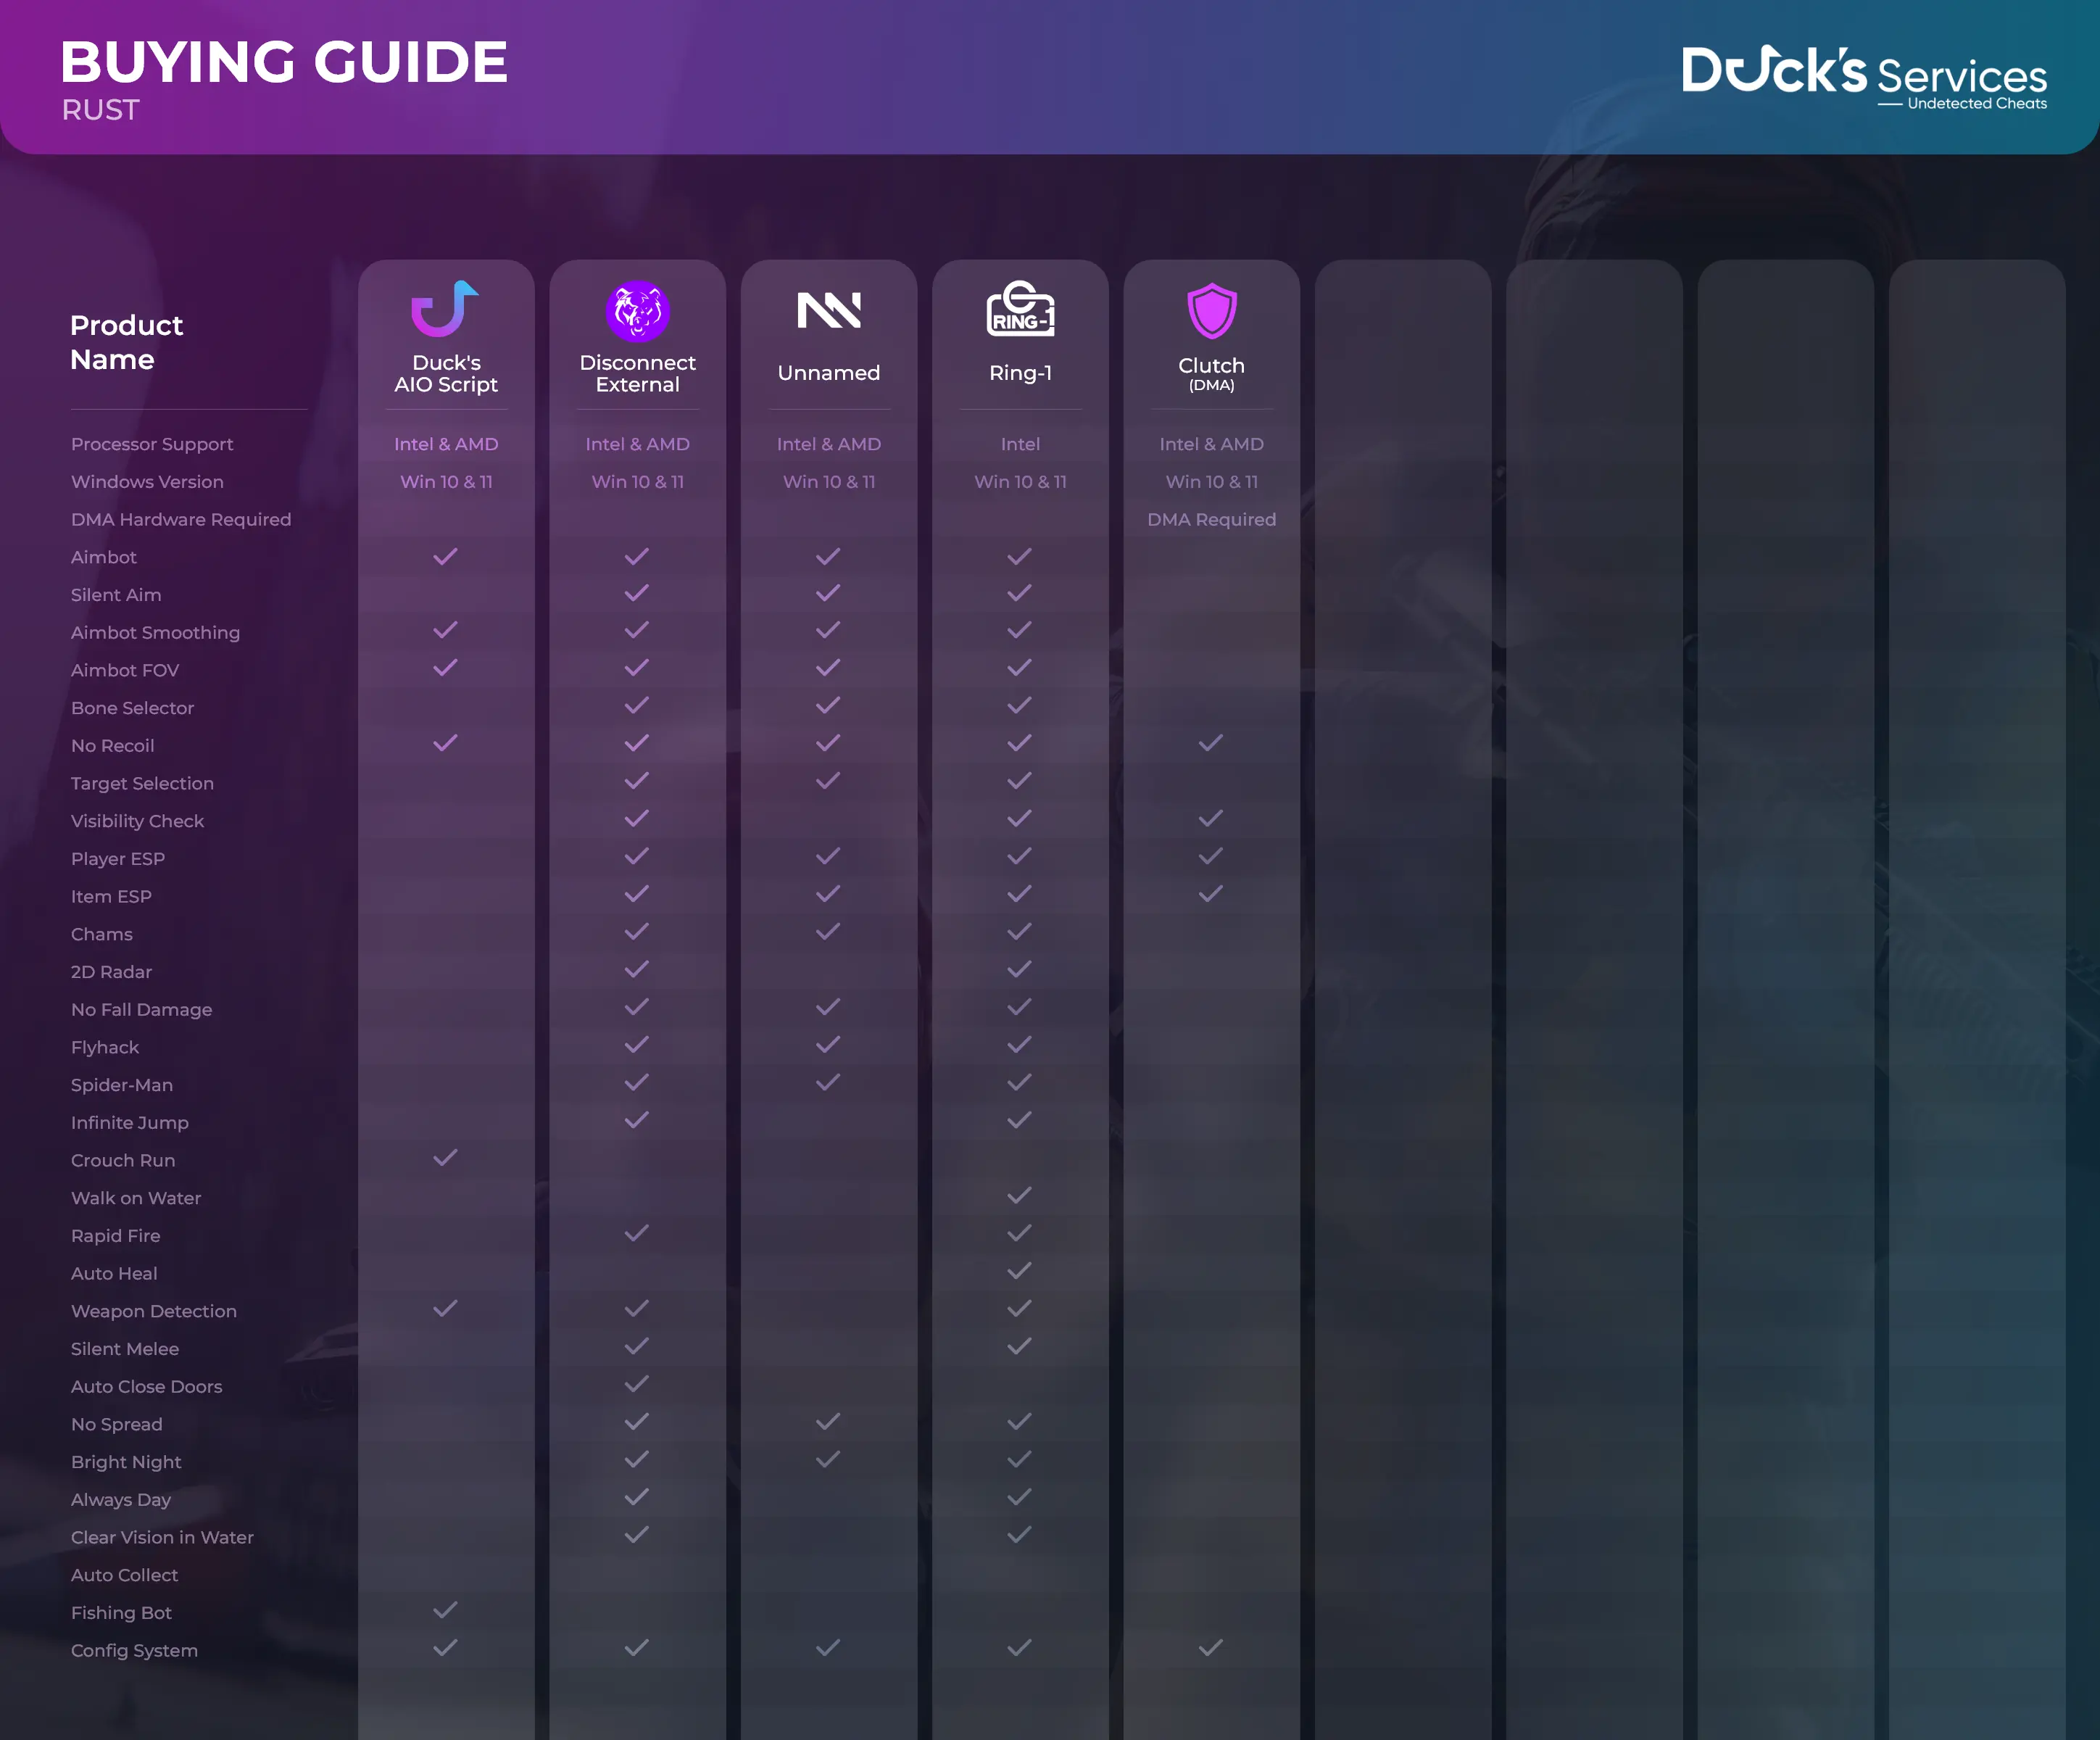Click the No Fall Damage row label
The image size is (2100, 1740).
coord(141,1010)
